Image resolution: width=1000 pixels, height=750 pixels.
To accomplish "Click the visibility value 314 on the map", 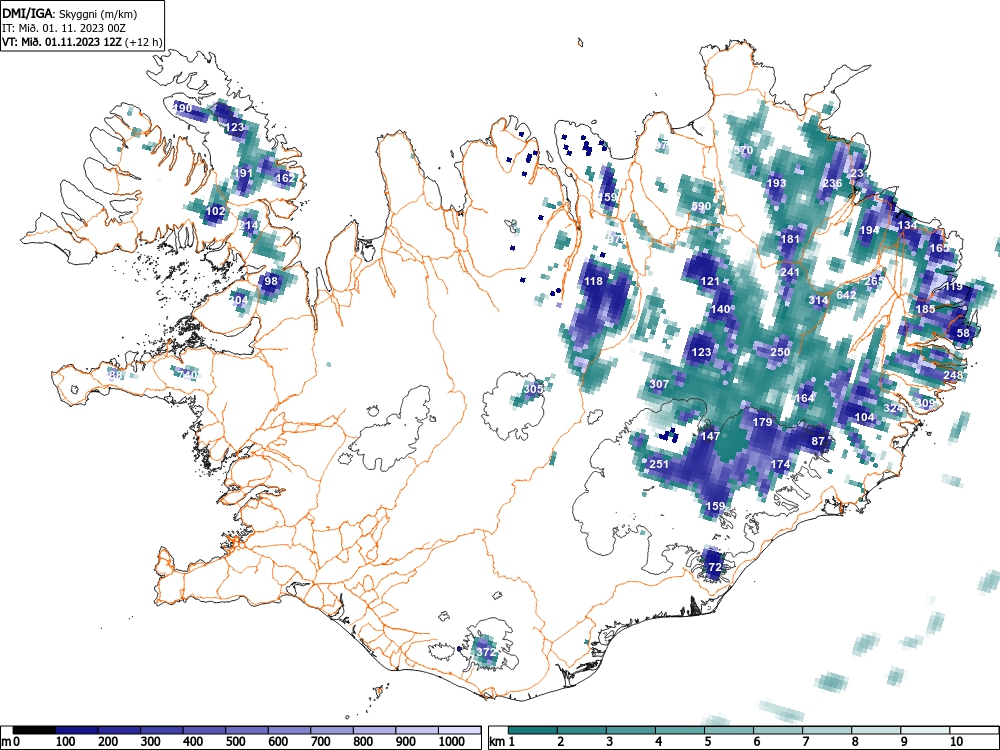I will click(x=818, y=300).
